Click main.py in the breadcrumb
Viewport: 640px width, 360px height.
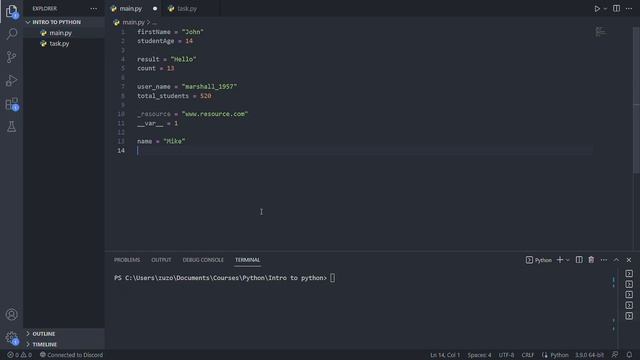tap(133, 22)
